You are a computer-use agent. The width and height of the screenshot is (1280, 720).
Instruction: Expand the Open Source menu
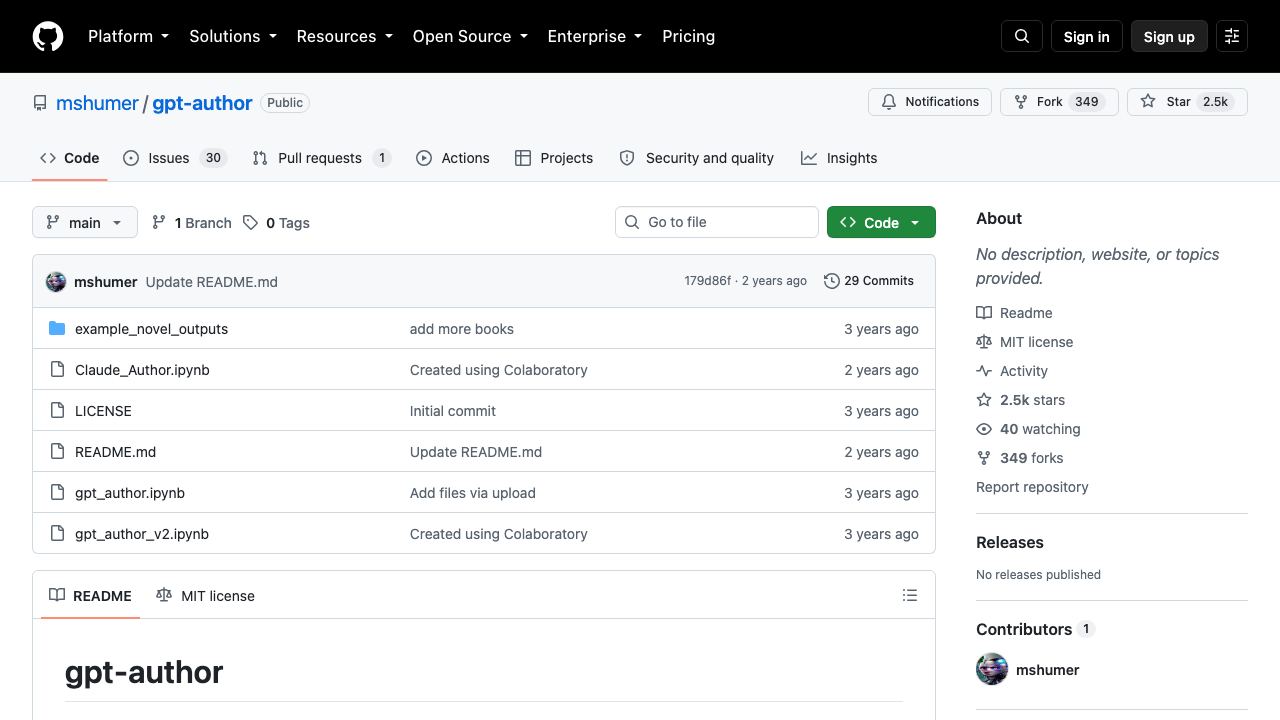470,36
